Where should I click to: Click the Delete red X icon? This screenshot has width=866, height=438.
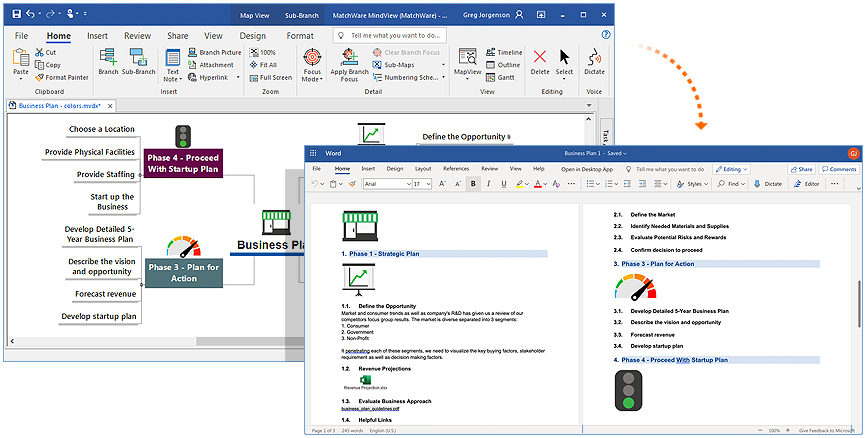coord(540,60)
